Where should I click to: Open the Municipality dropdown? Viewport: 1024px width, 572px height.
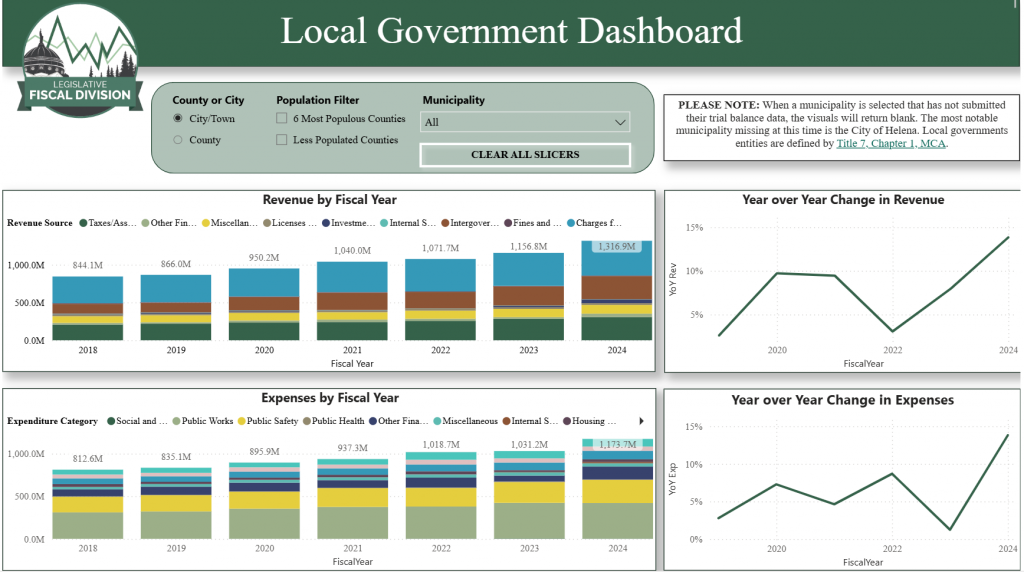[525, 122]
